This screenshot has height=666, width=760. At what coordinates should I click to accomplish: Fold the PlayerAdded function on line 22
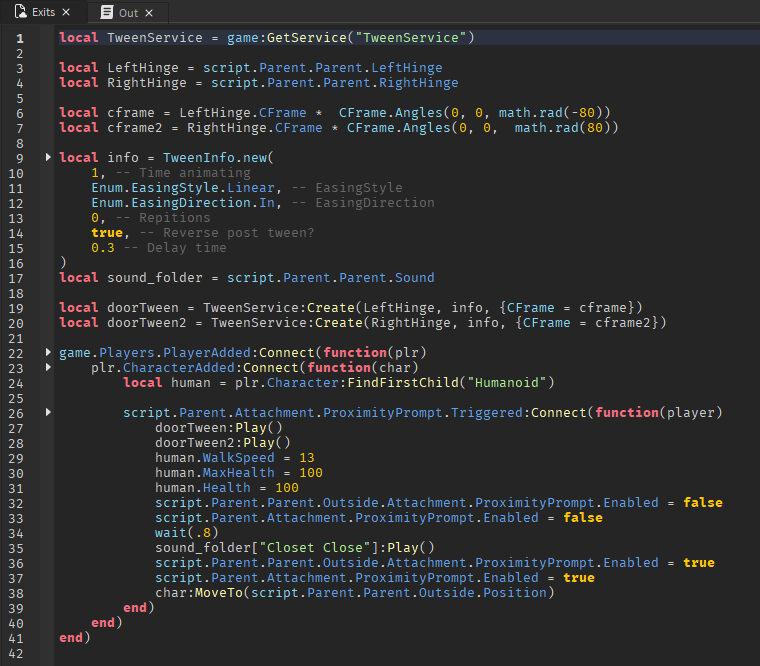click(x=48, y=353)
